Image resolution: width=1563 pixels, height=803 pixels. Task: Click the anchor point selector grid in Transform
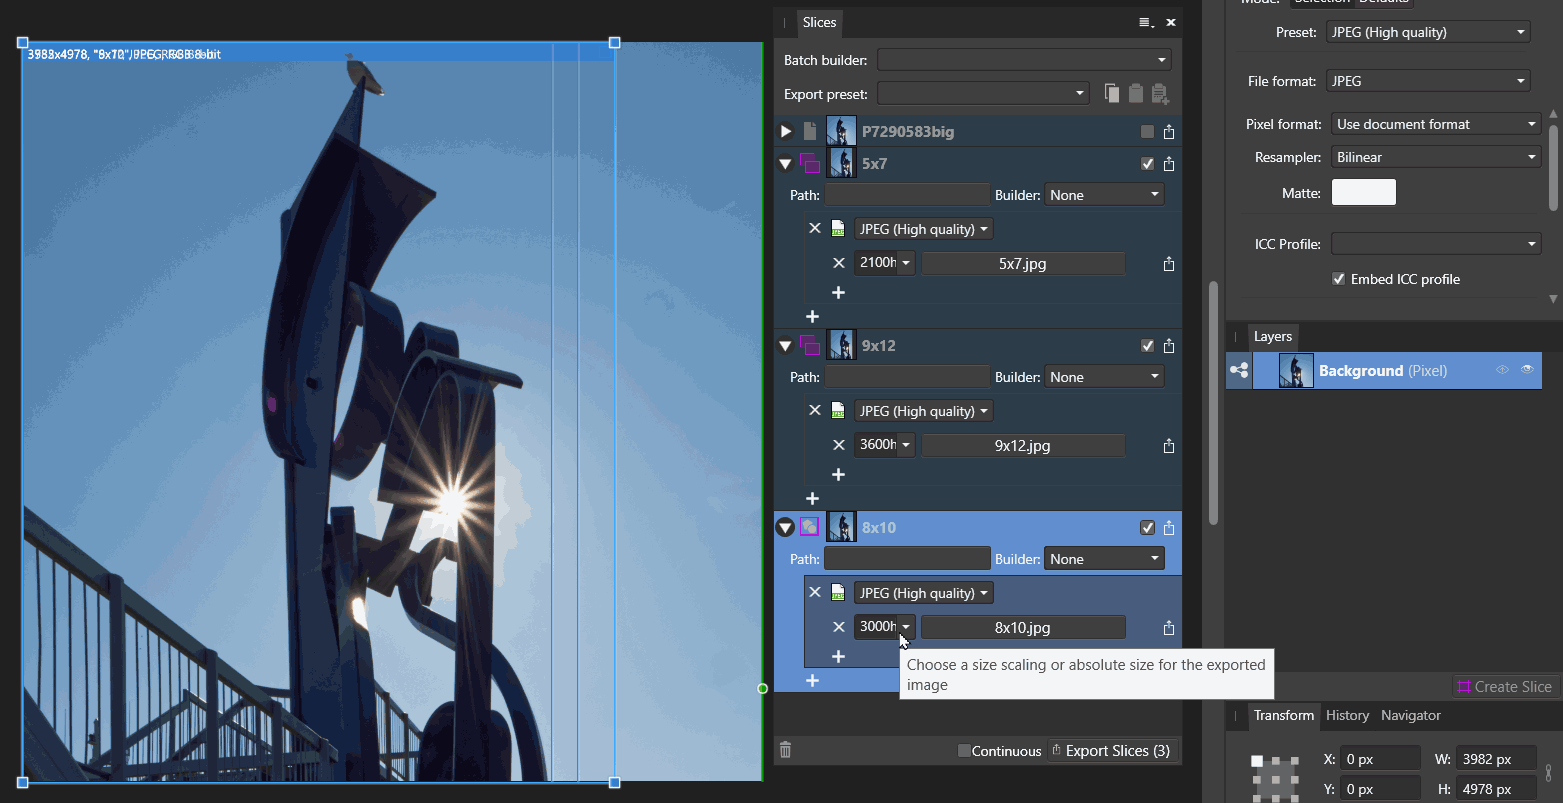click(x=1277, y=777)
